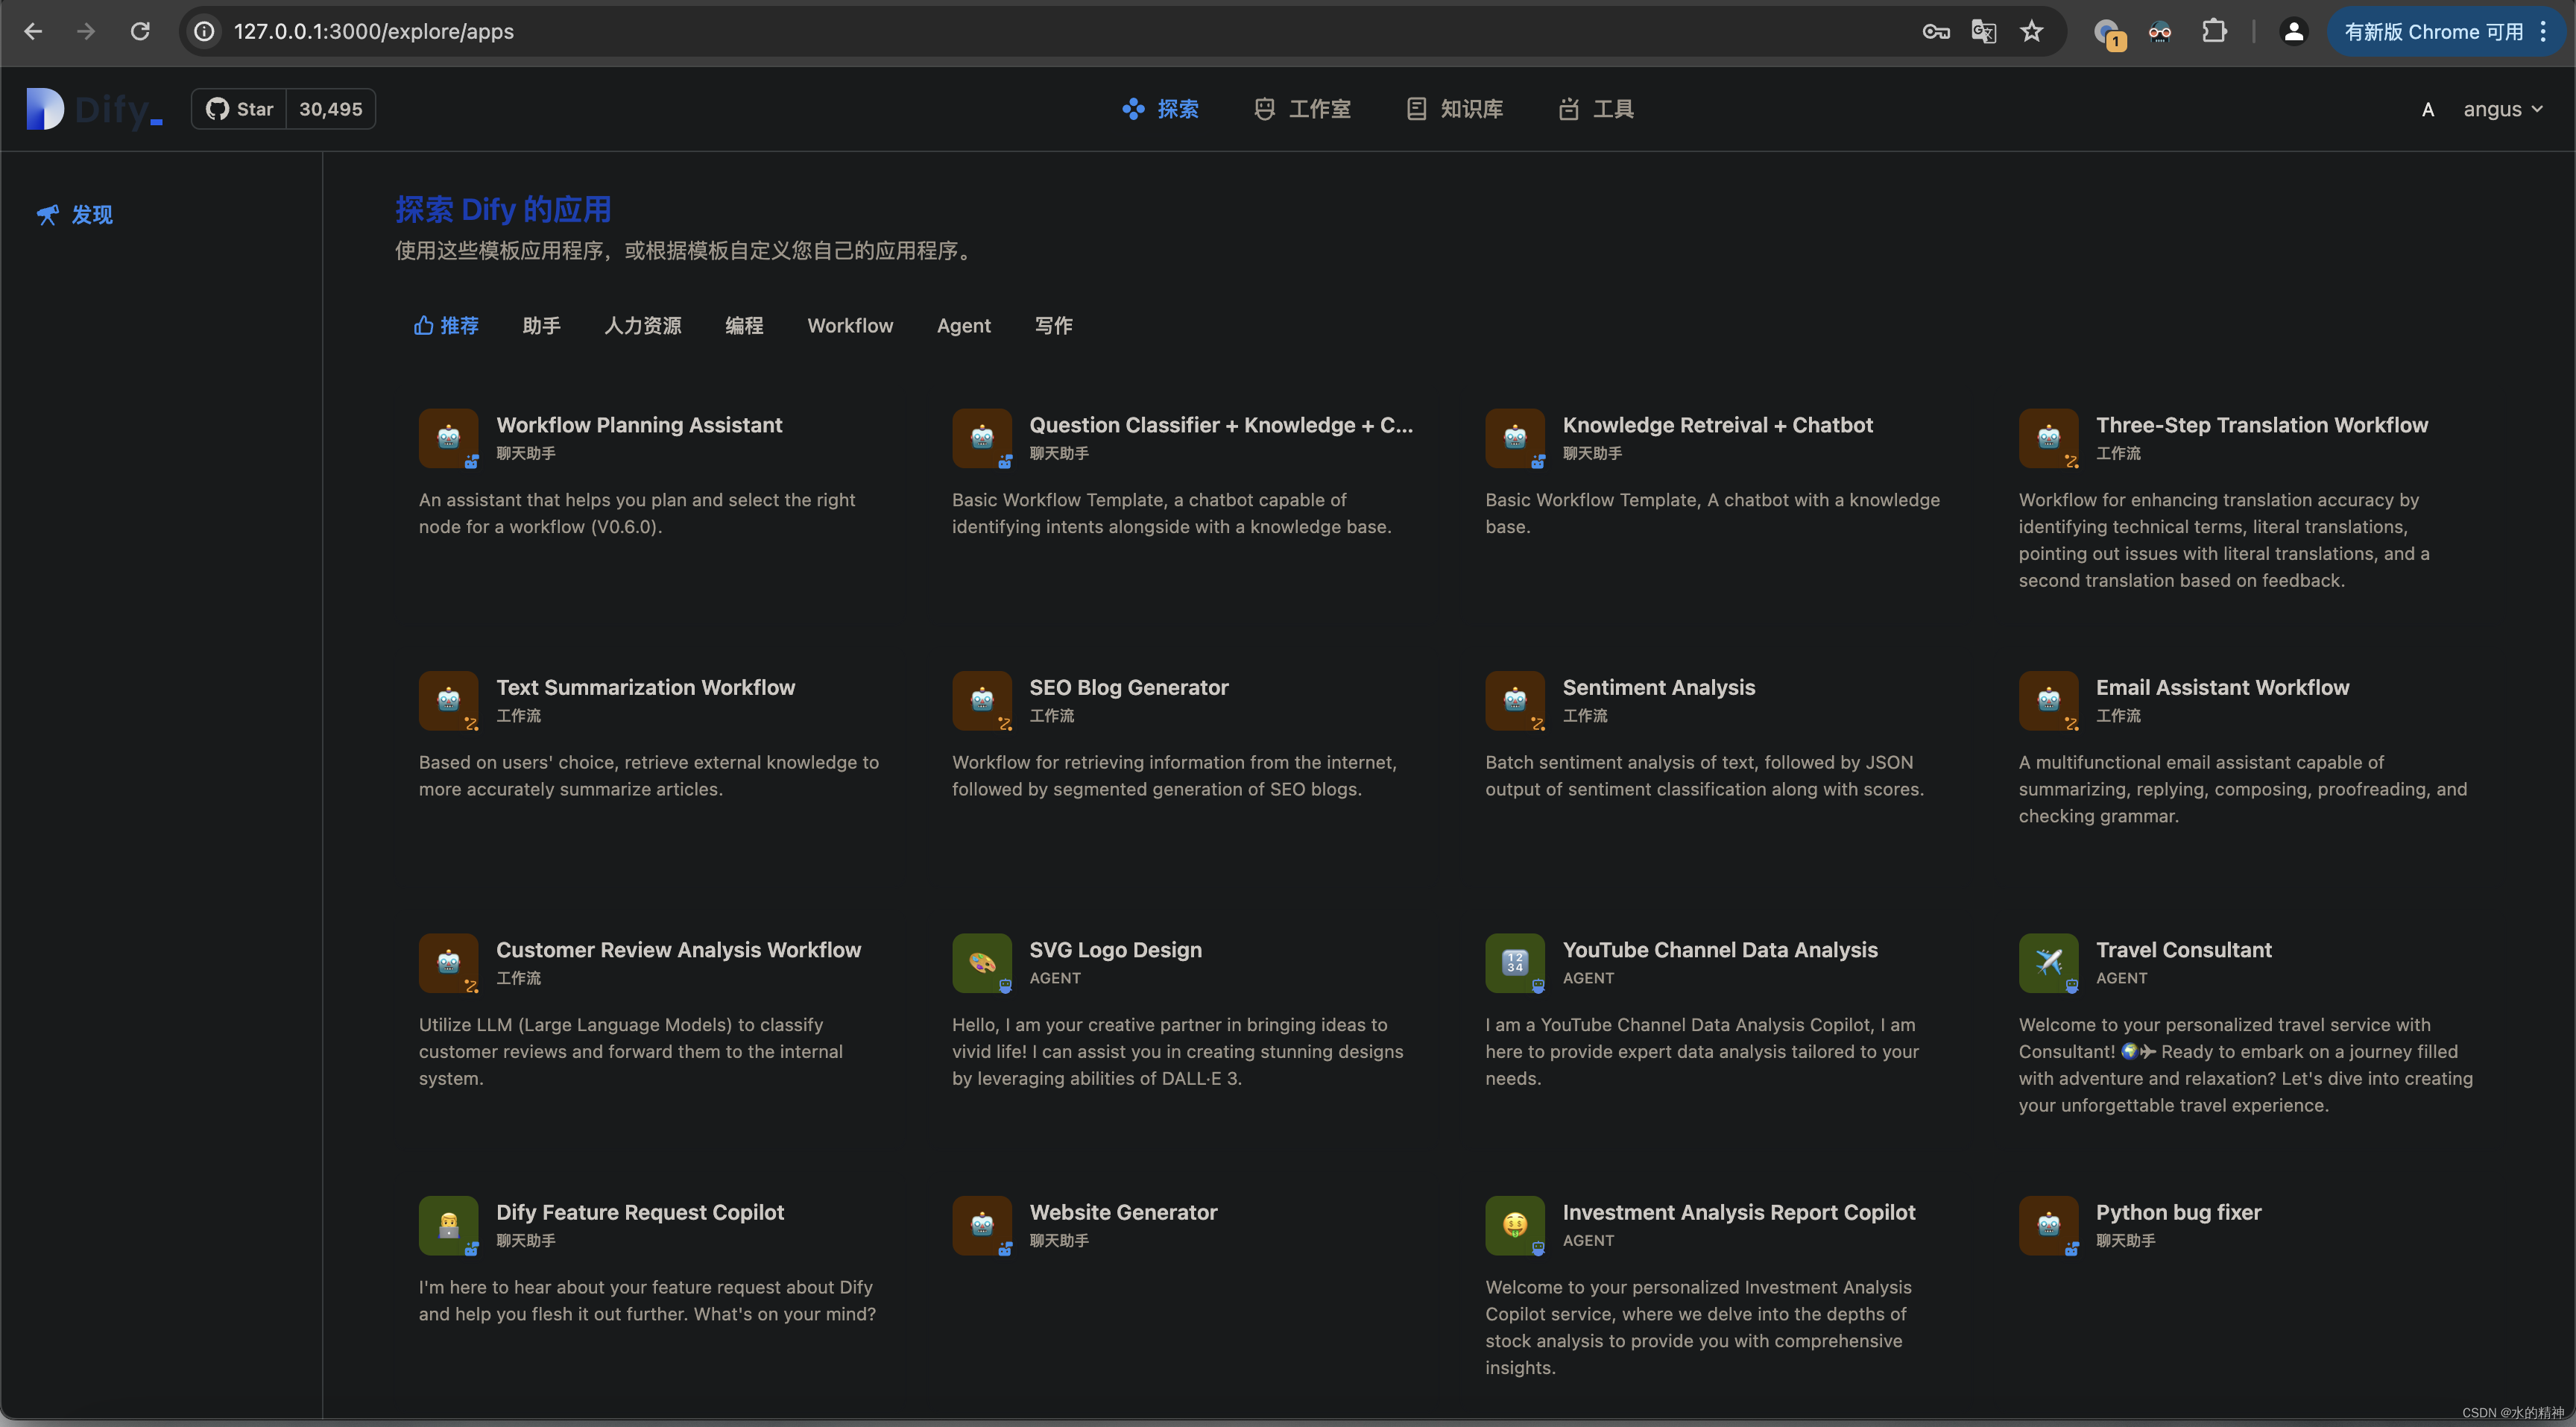This screenshot has width=2576, height=1427.
Task: Click the Dify logo
Action: [94, 109]
